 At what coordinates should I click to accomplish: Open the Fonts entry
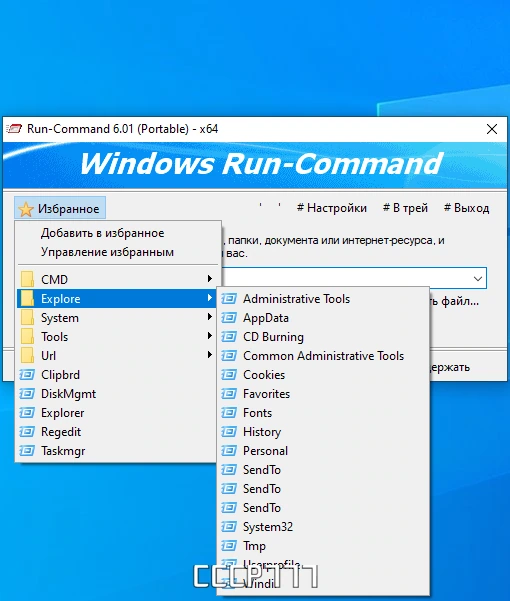pyautogui.click(x=323, y=413)
